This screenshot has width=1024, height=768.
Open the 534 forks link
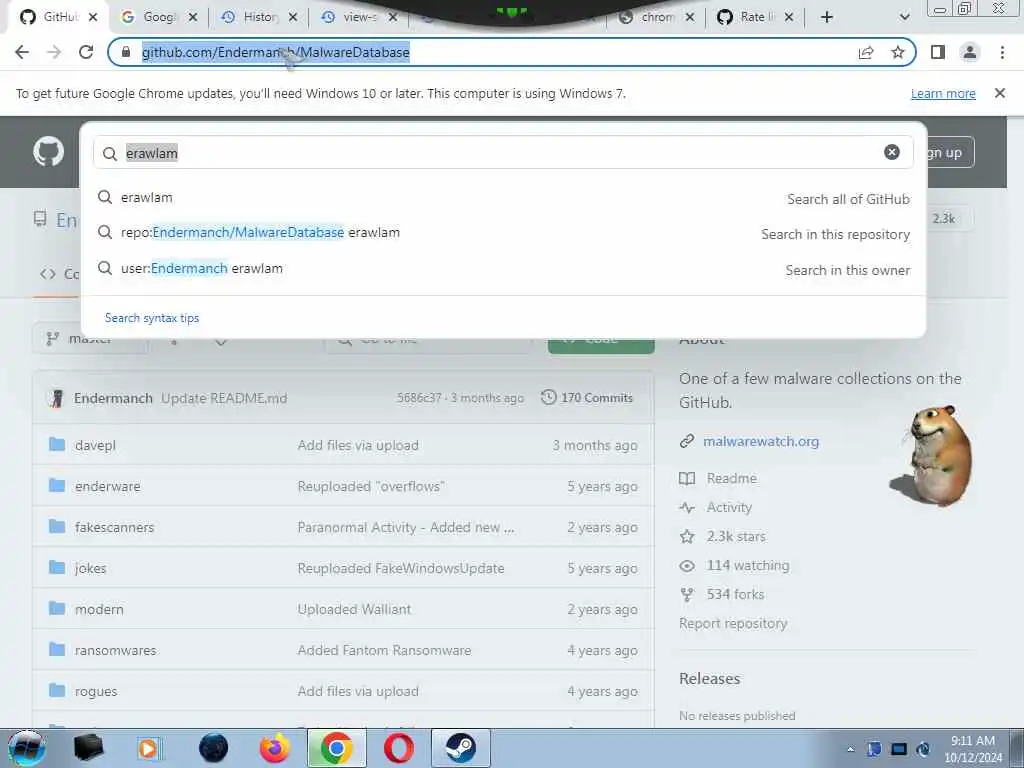point(735,594)
